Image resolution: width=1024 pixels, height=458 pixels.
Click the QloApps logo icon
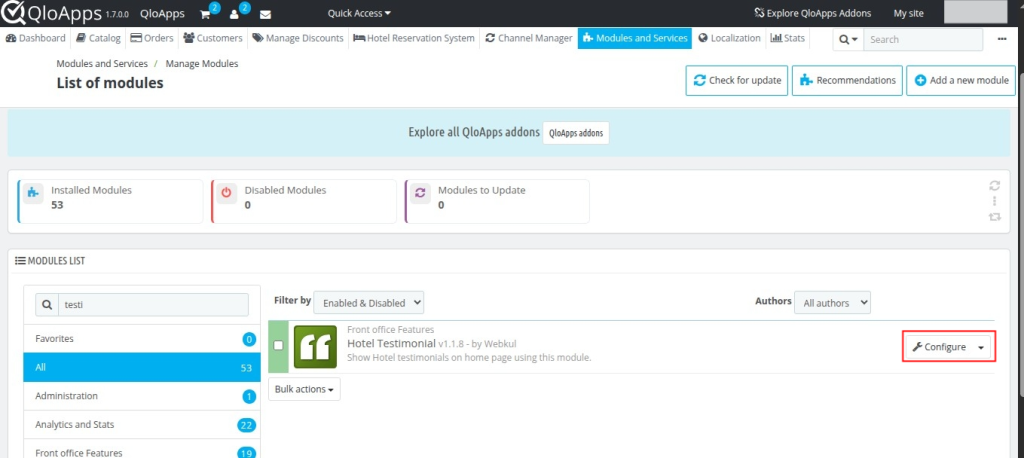pos(13,12)
